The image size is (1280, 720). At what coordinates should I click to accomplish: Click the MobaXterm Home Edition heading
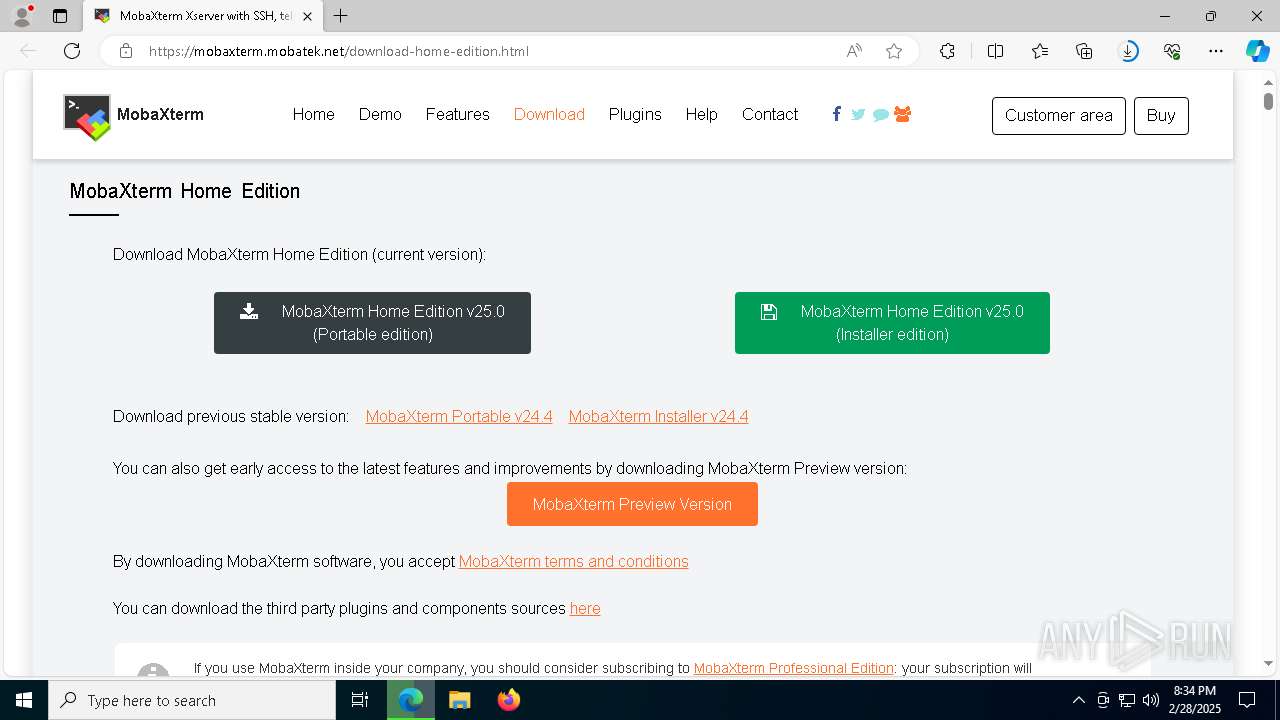click(x=185, y=191)
